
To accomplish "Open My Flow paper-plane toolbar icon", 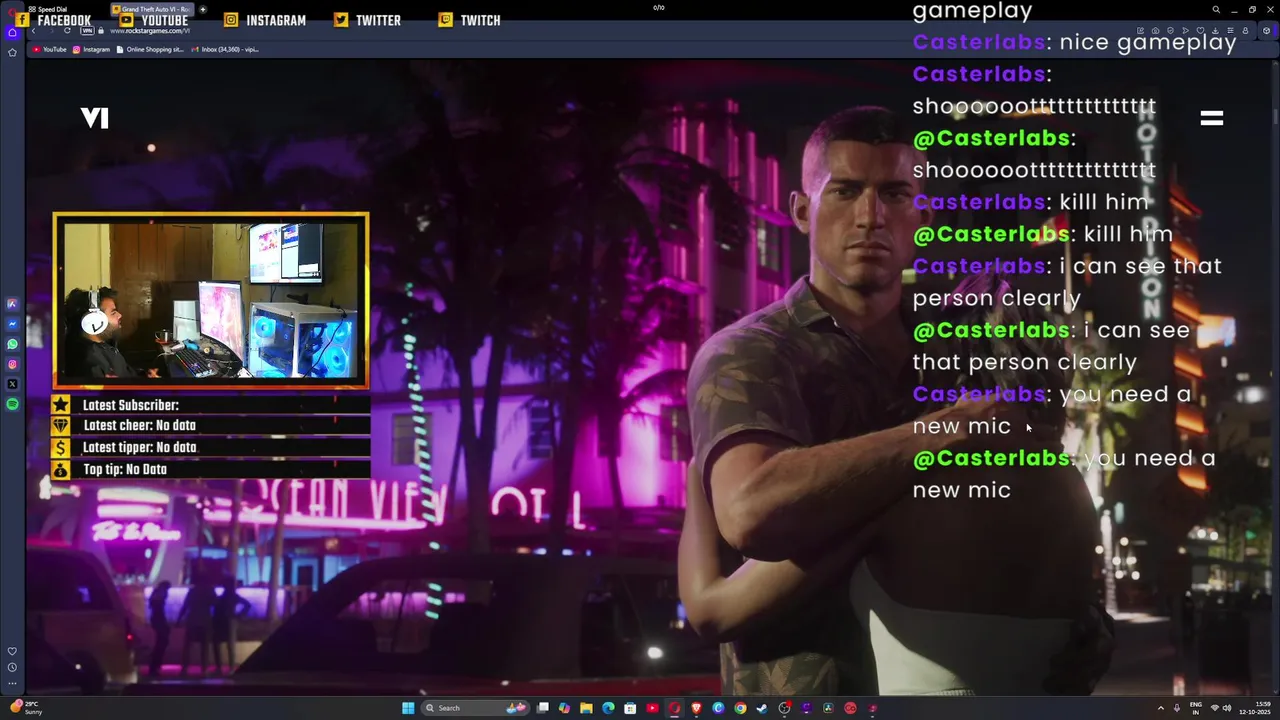I will tap(1185, 30).
